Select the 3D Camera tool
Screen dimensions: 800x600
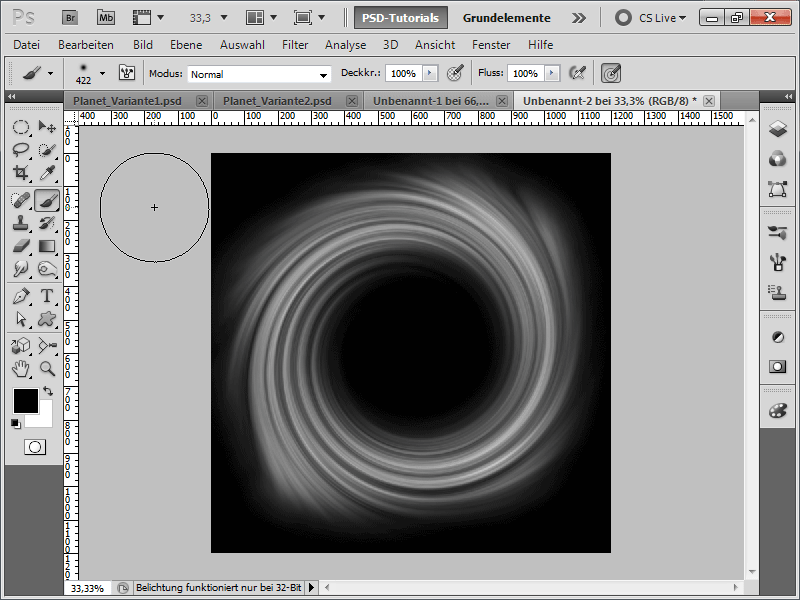point(47,346)
